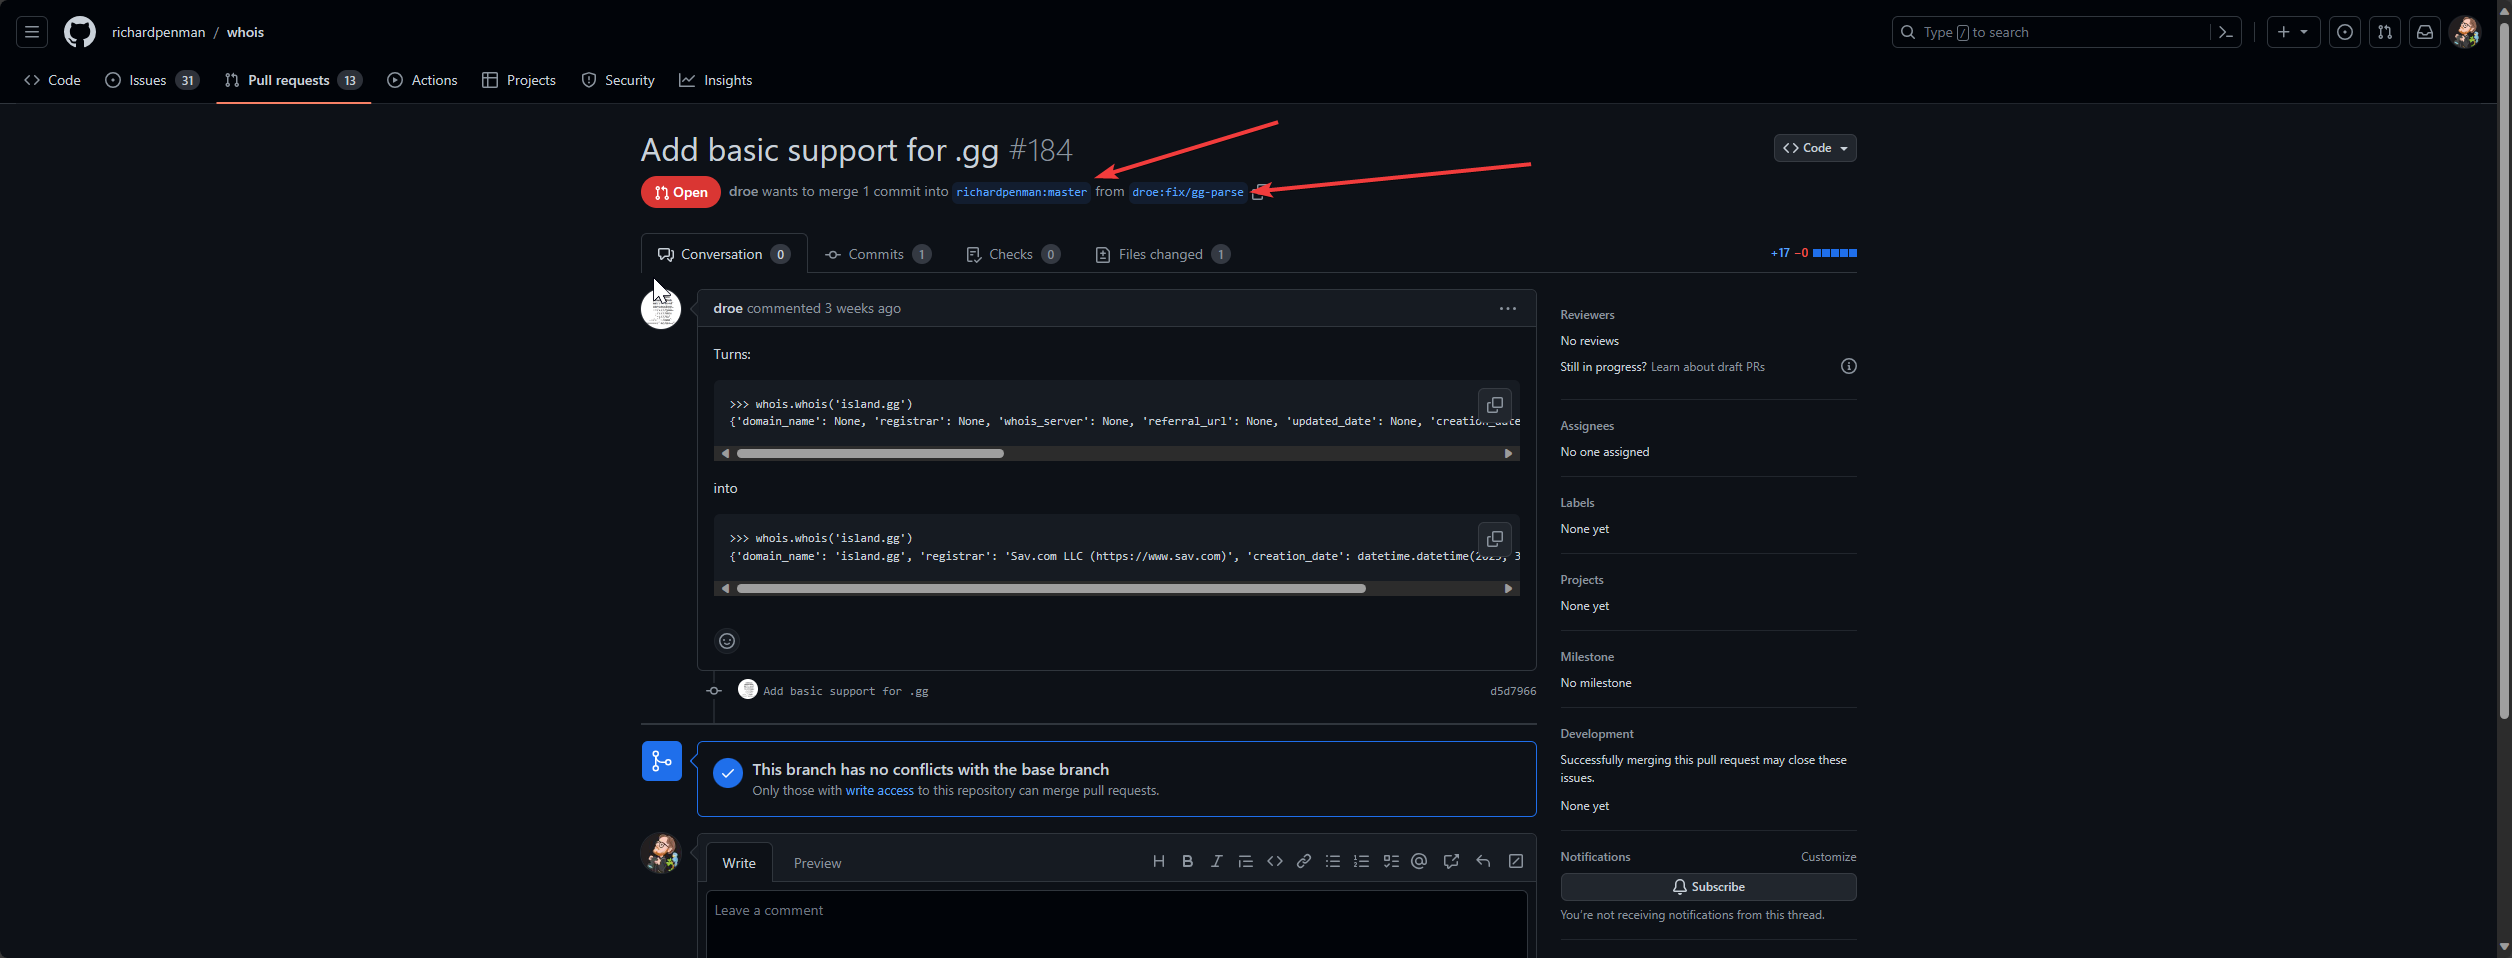Switch to the Conversation tab
Screen dimensions: 2512x958
point(724,254)
